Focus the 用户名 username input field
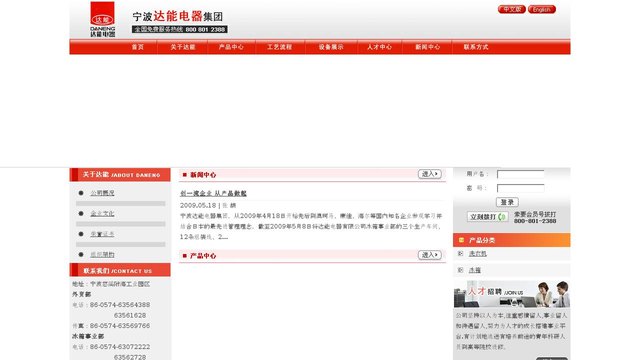 (x=520, y=174)
